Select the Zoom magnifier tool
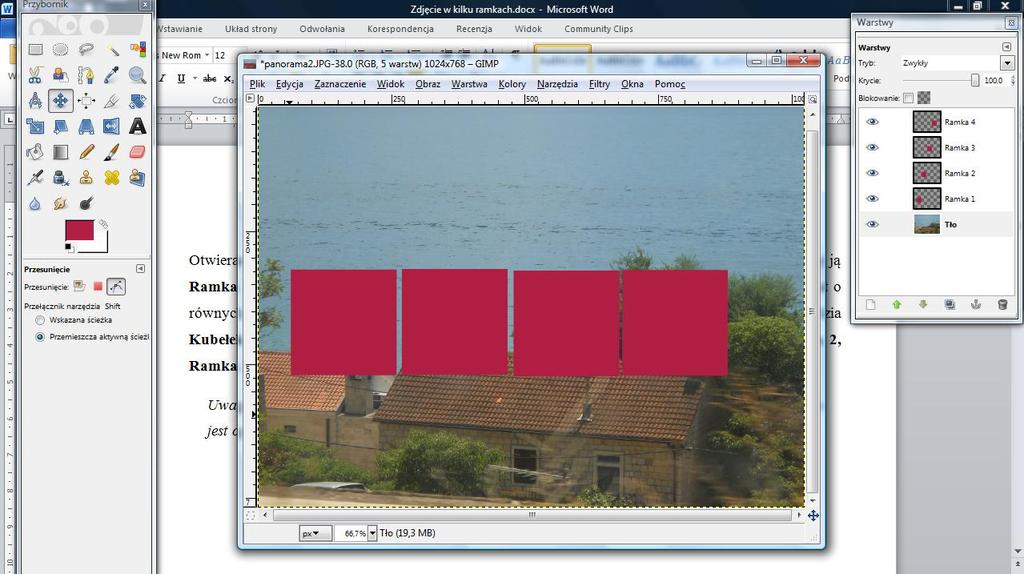Screen dimensions: 1024x574 (137, 75)
